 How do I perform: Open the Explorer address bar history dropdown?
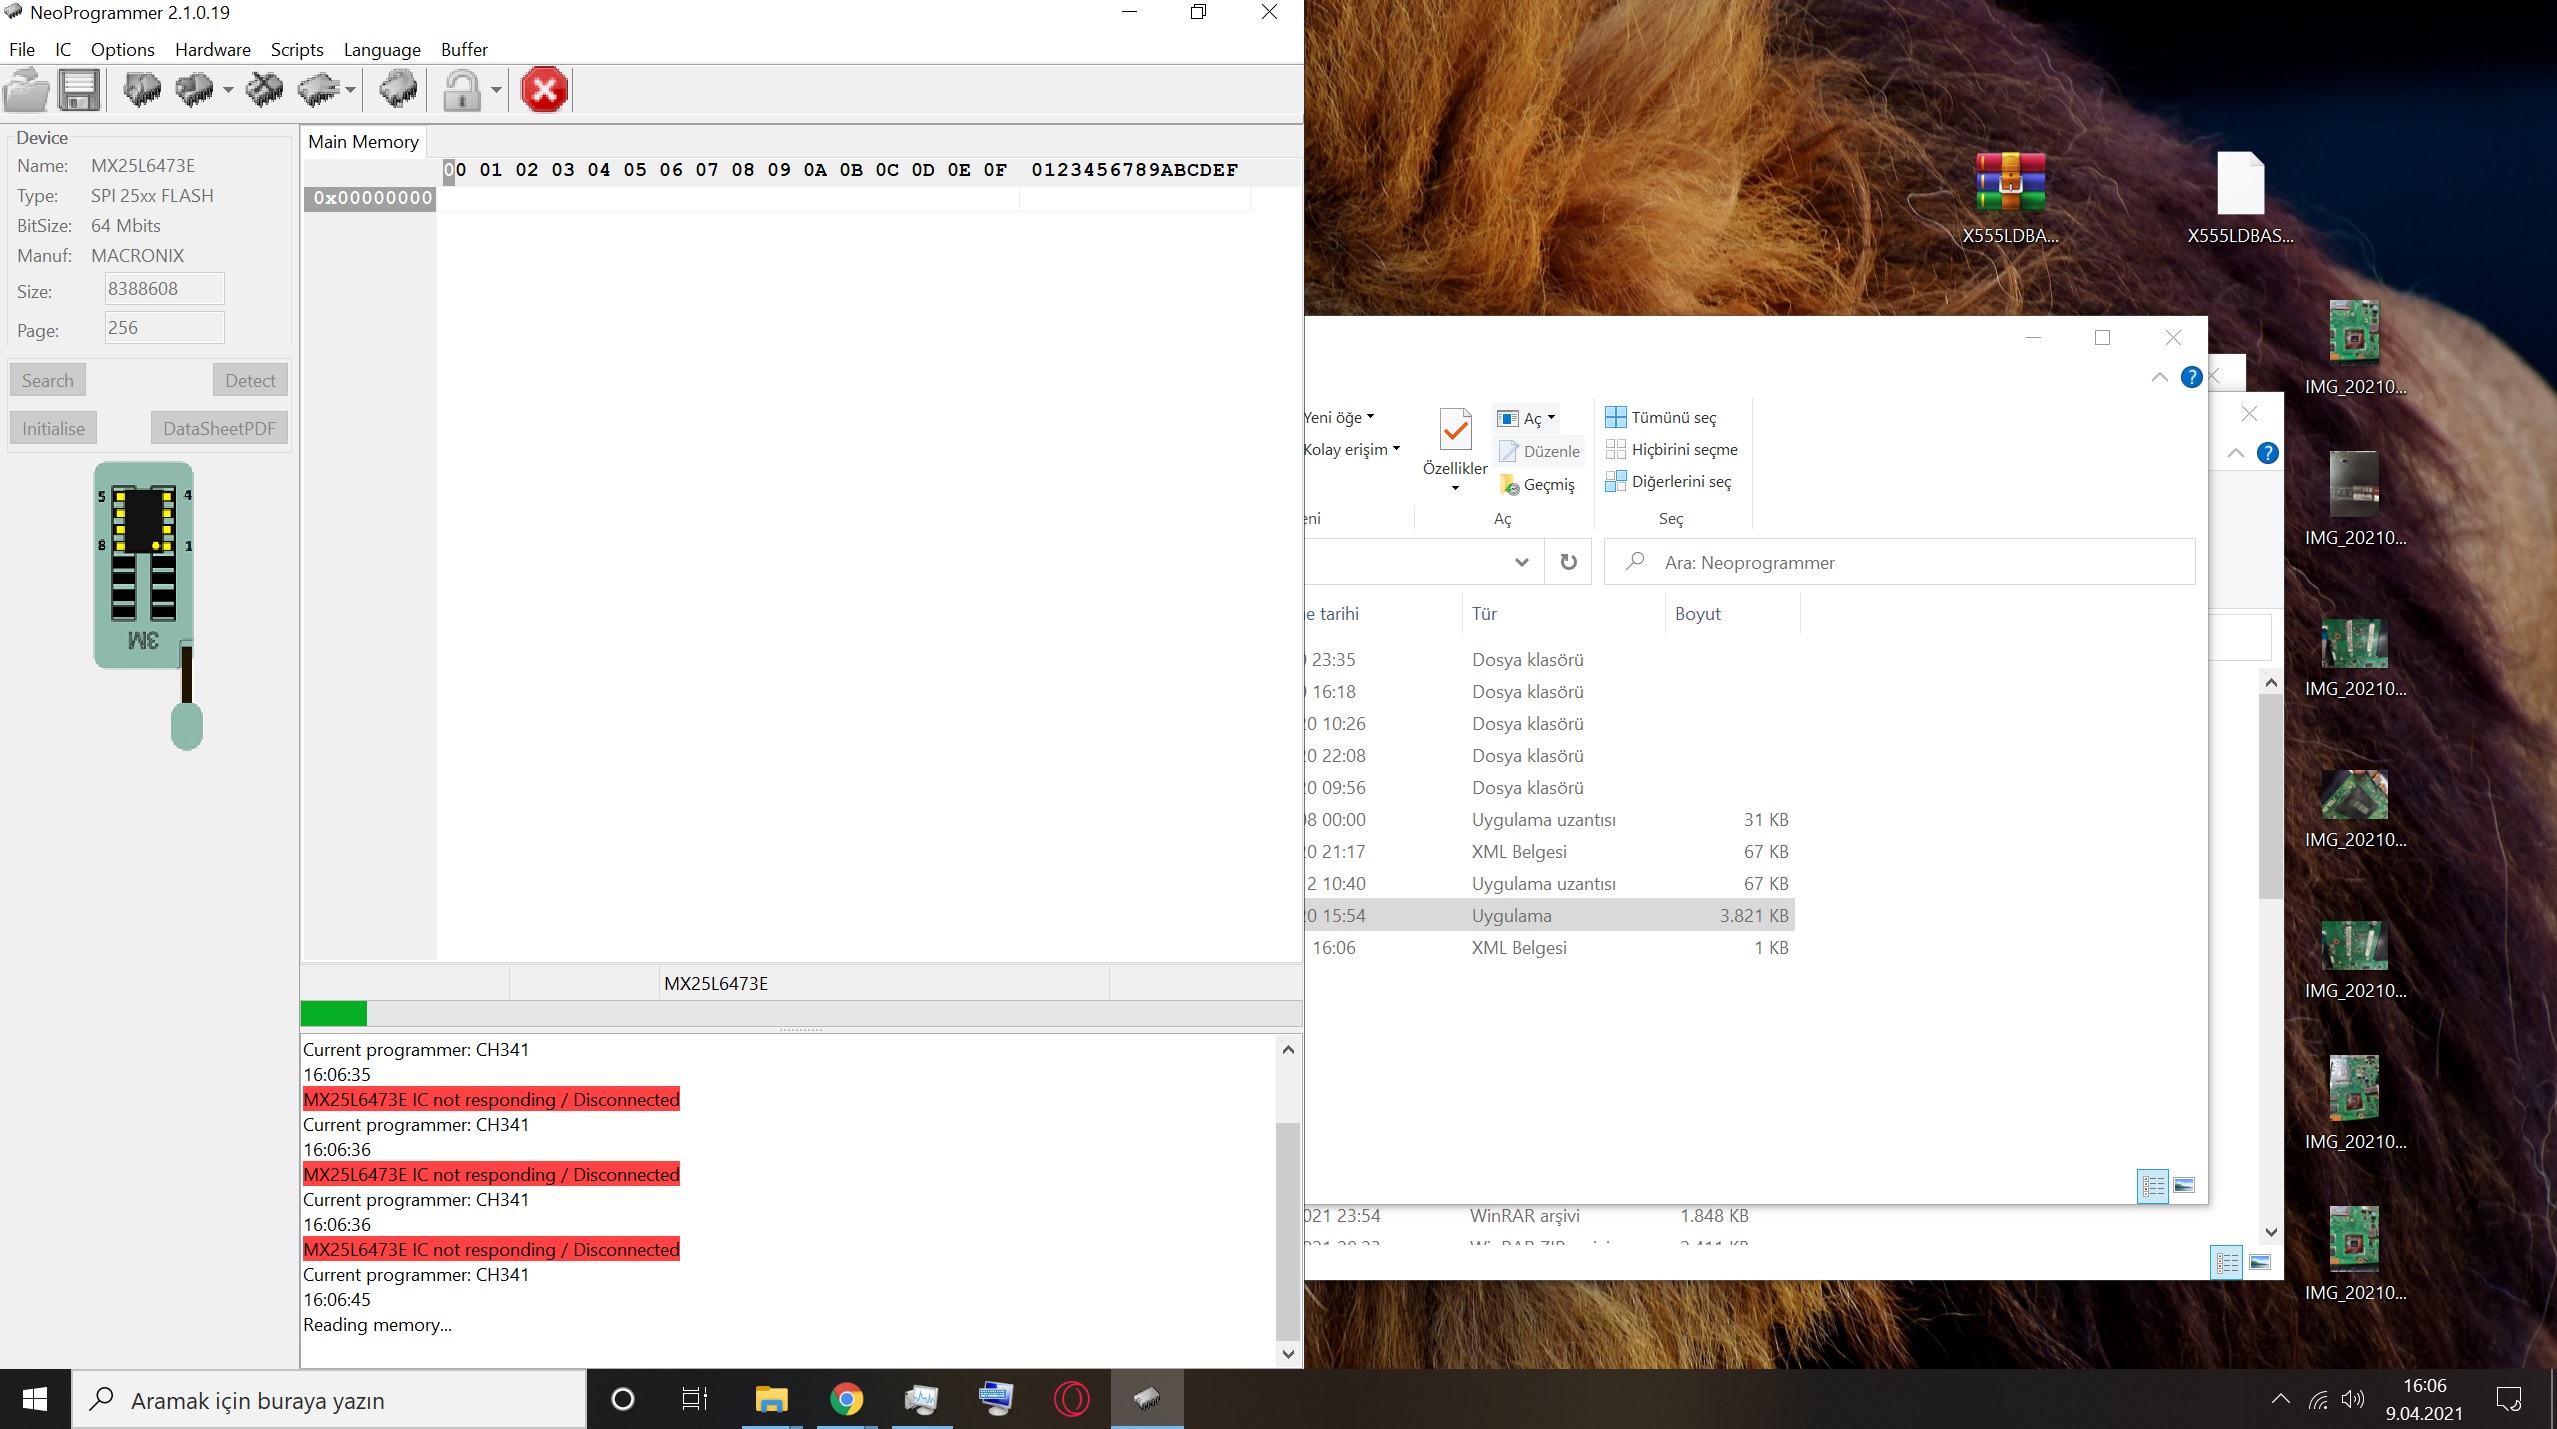click(1521, 562)
